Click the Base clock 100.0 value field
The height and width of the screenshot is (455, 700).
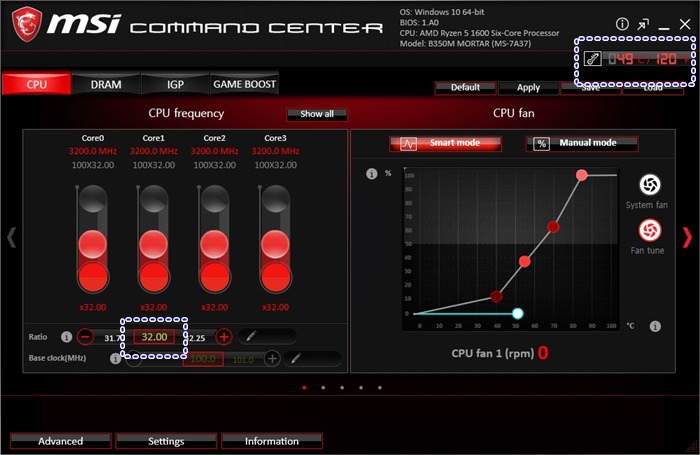click(x=203, y=359)
